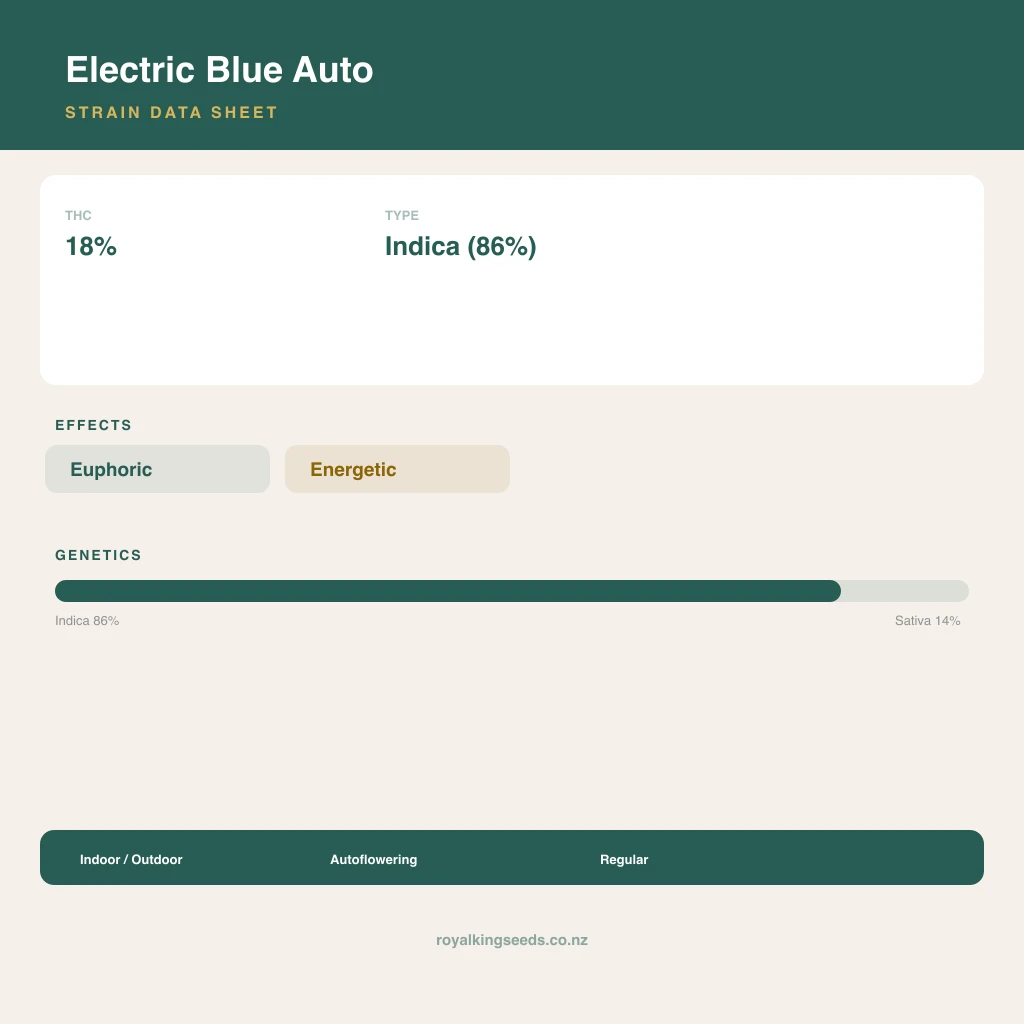Image resolution: width=1024 pixels, height=1024 pixels.
Task: Click the filled Indica portion of genetics bar
Action: point(448,591)
